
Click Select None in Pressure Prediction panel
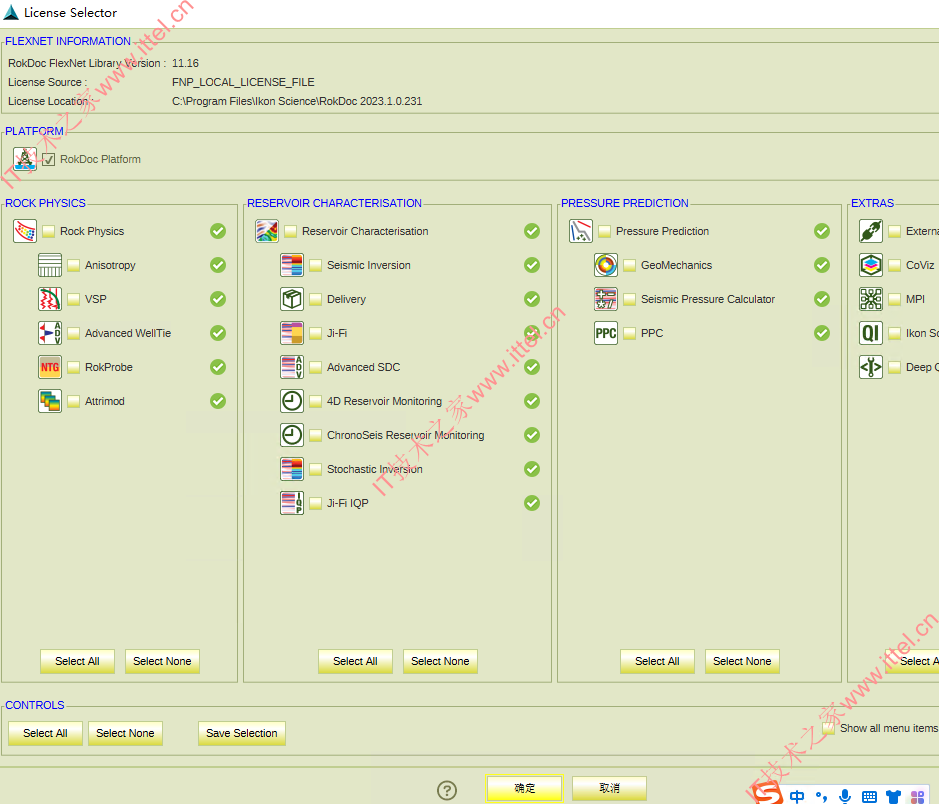point(742,662)
